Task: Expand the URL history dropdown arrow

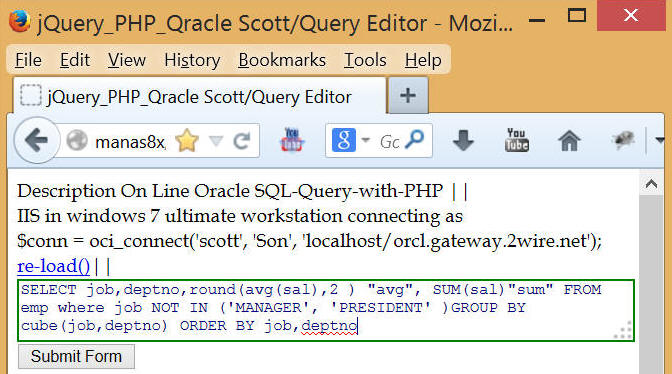Action: point(216,141)
